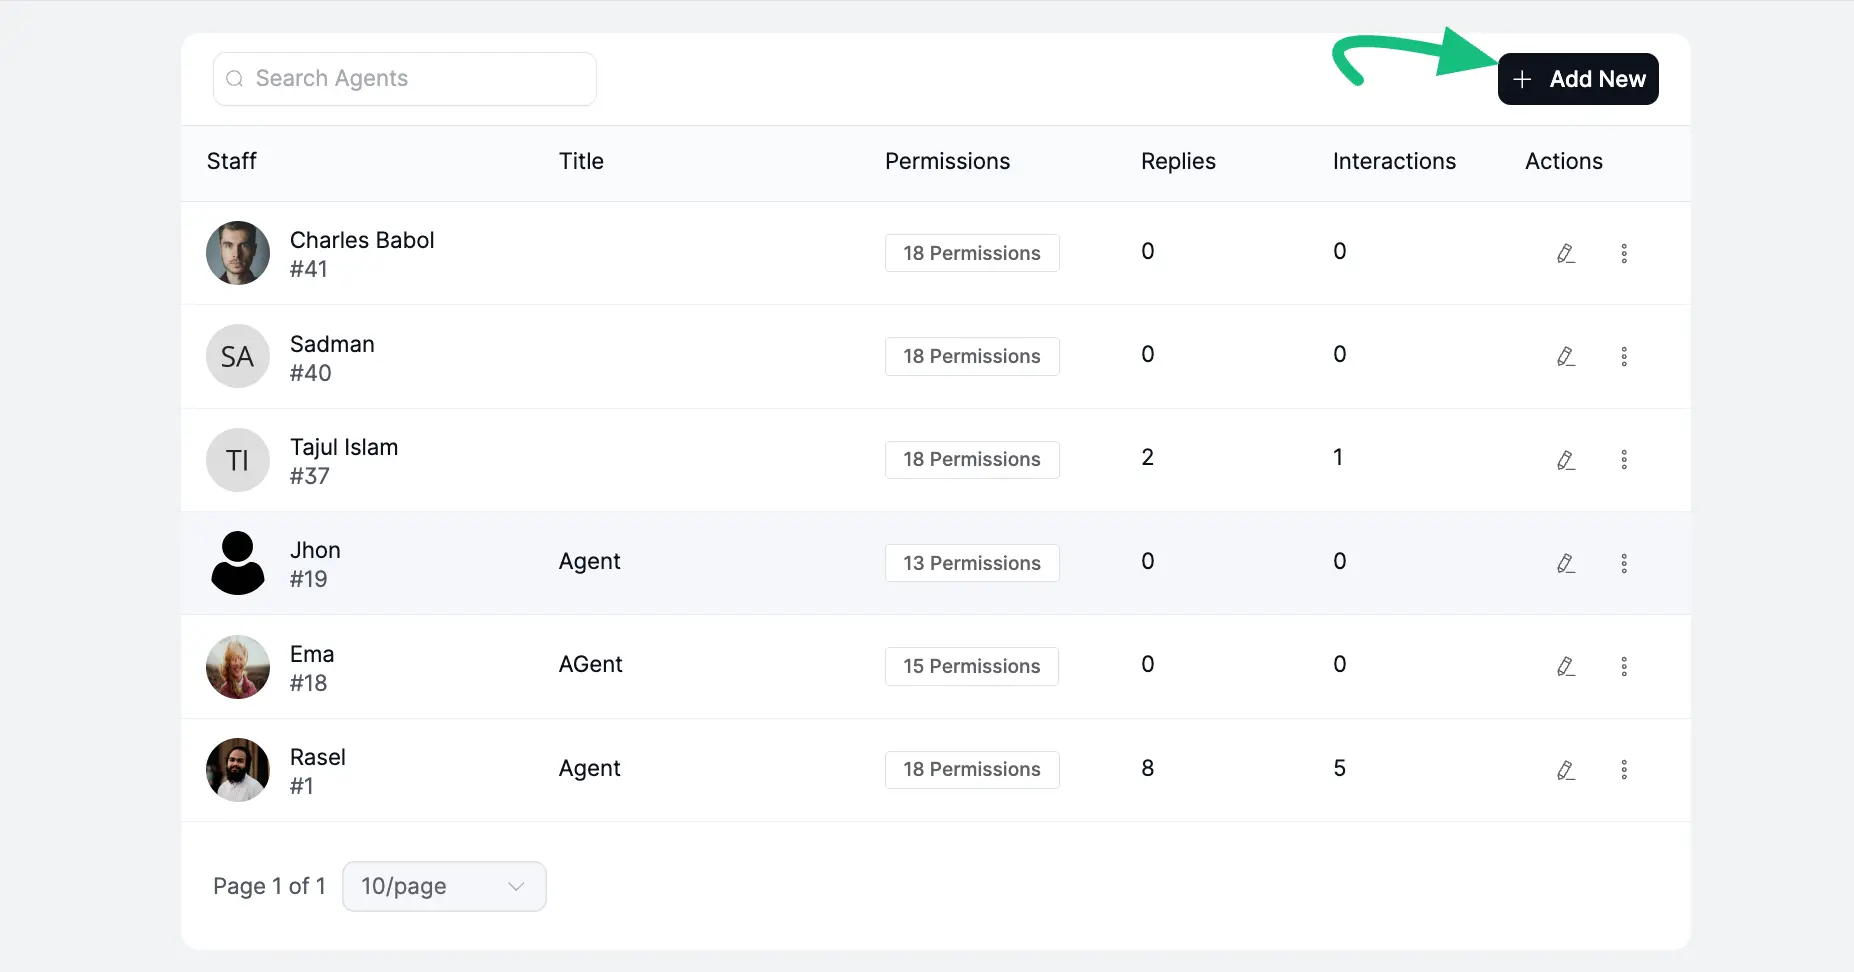
Task: Click 15 Permissions on Ema's row
Action: click(x=971, y=666)
